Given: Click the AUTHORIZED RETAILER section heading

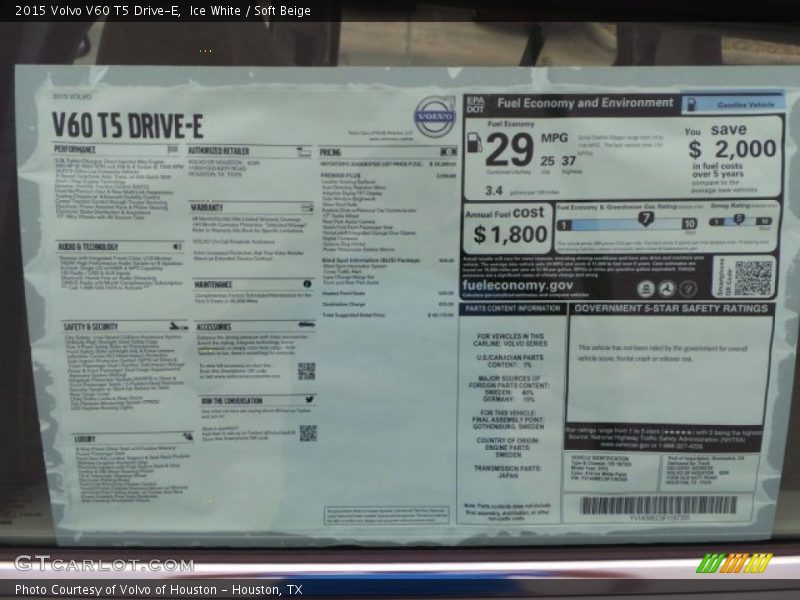Looking at the screenshot, I should (219, 151).
